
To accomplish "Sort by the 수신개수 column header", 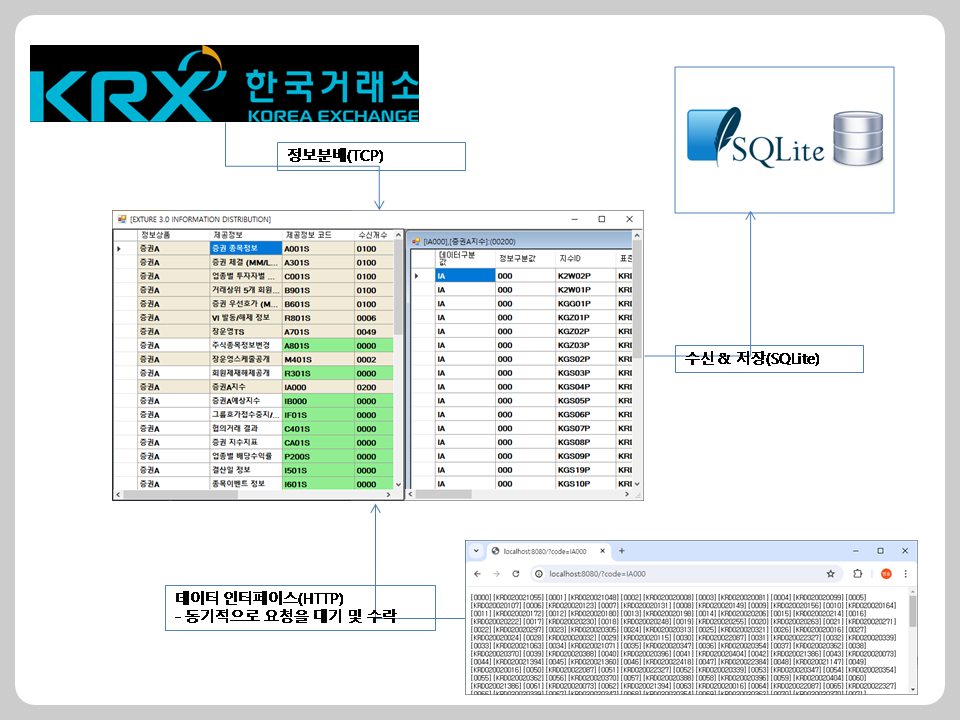I will pos(373,235).
